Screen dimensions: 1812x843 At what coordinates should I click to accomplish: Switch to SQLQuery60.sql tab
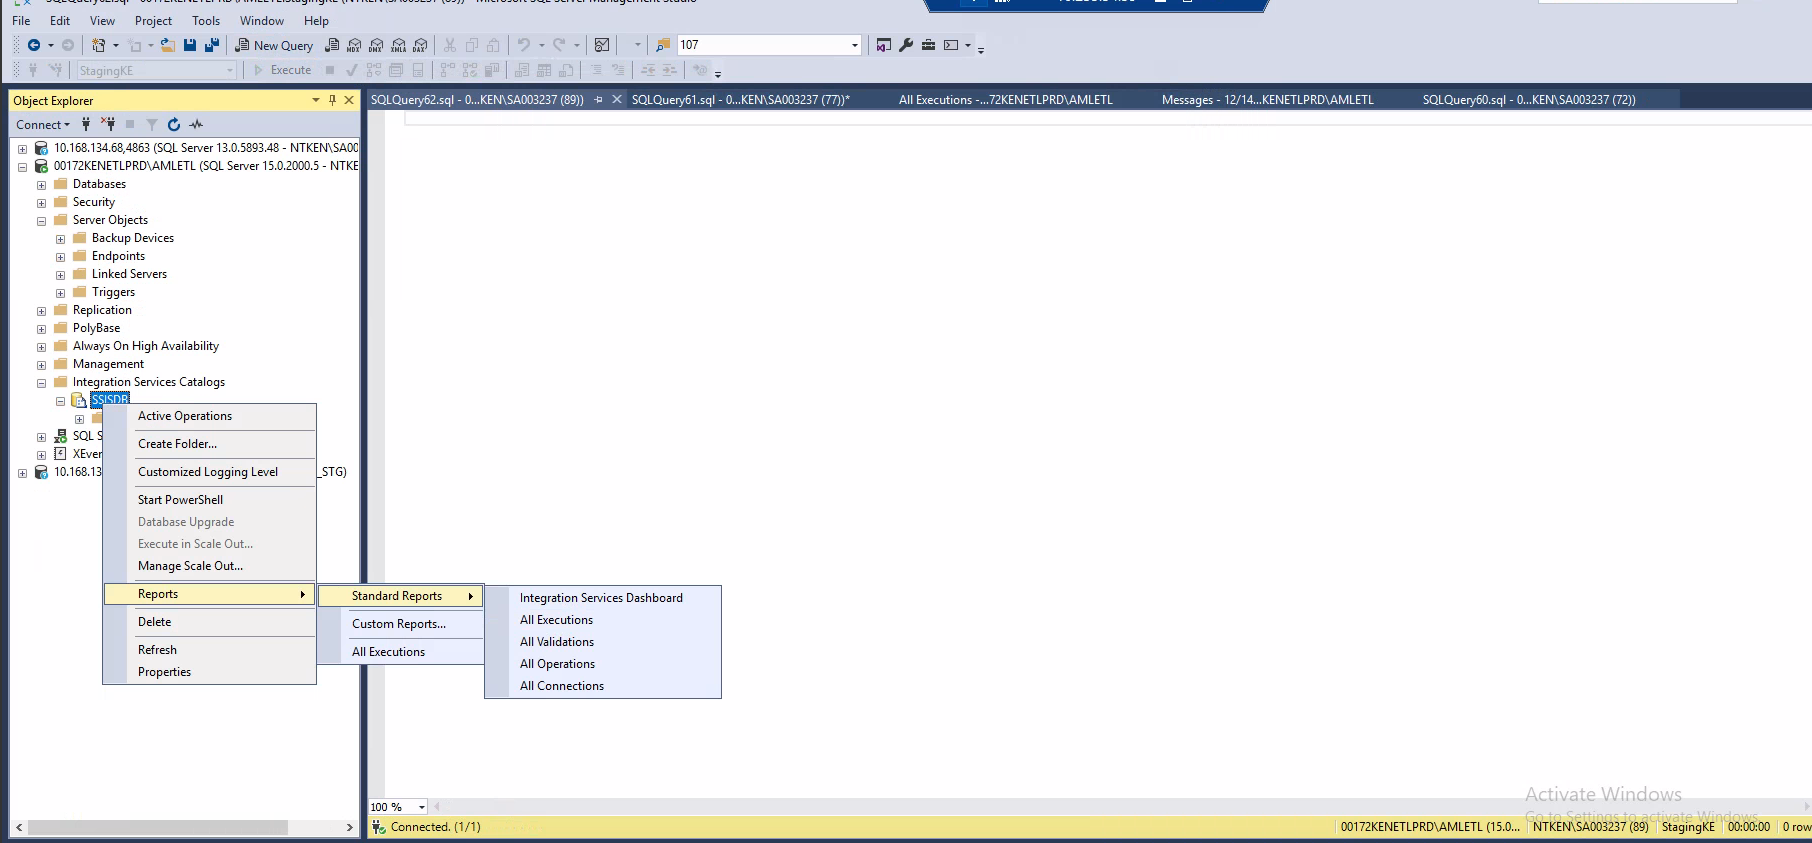click(x=1528, y=100)
